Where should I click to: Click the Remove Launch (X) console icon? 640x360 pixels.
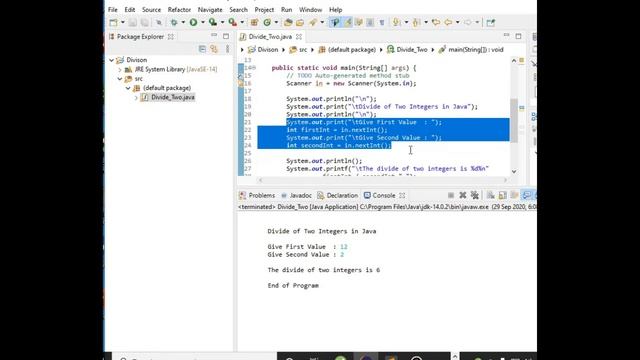coord(462,196)
